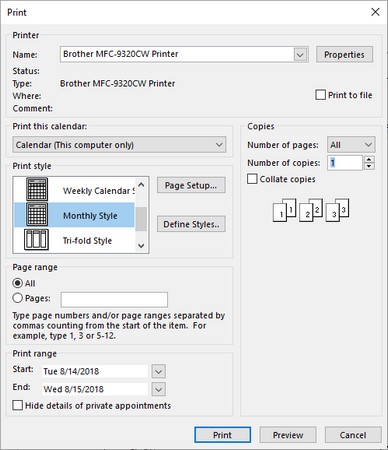The width and height of the screenshot is (388, 450).
Task: Open Page Setup dialog
Action: (191, 185)
